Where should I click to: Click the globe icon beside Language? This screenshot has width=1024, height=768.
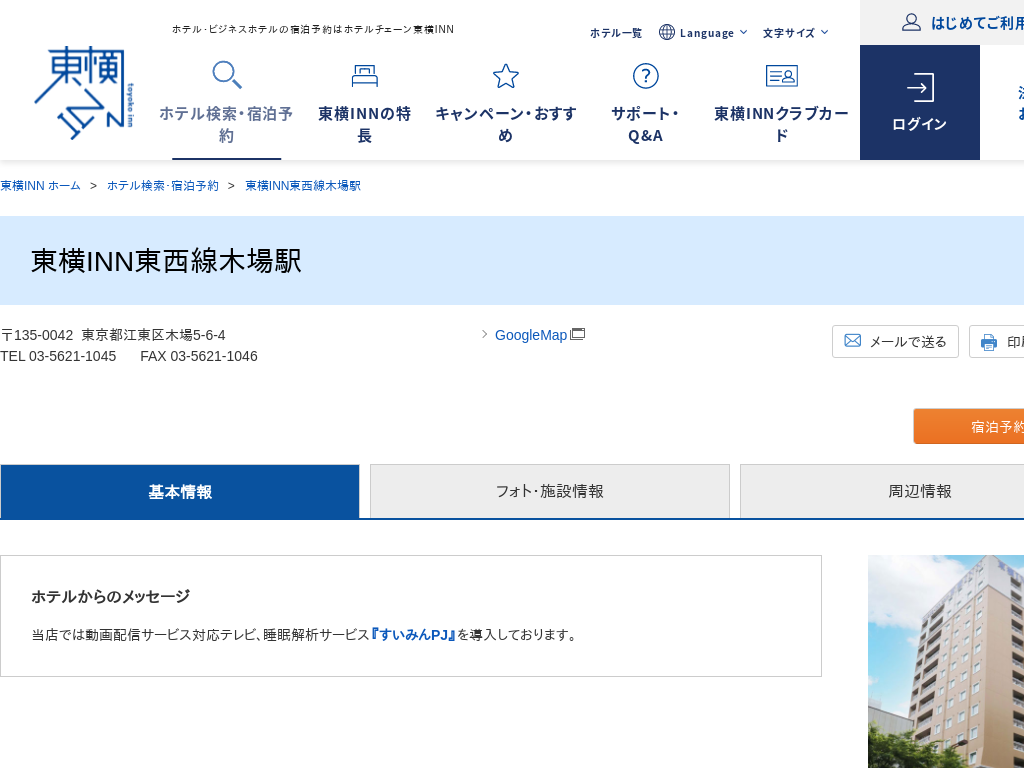(x=666, y=32)
